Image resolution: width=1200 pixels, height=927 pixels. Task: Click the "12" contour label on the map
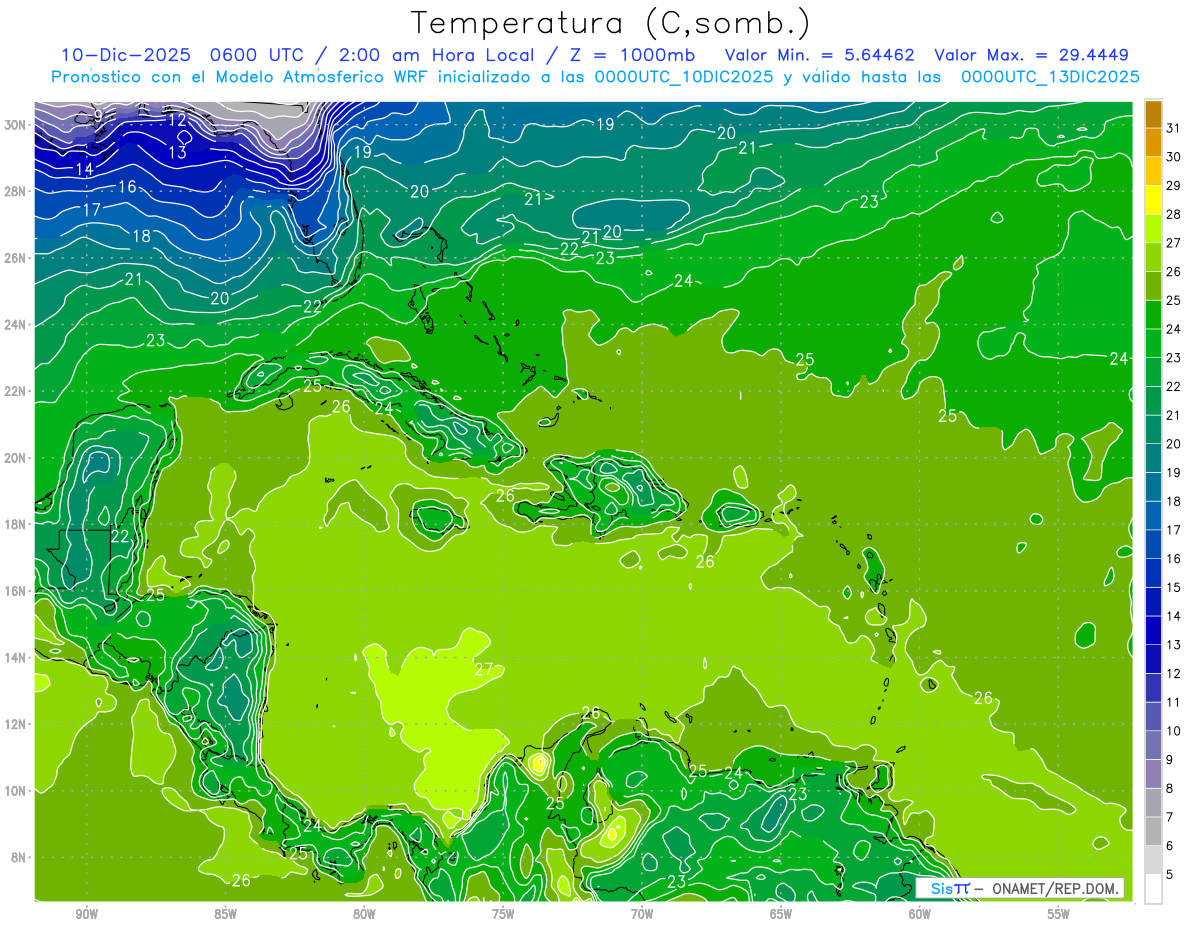click(177, 120)
